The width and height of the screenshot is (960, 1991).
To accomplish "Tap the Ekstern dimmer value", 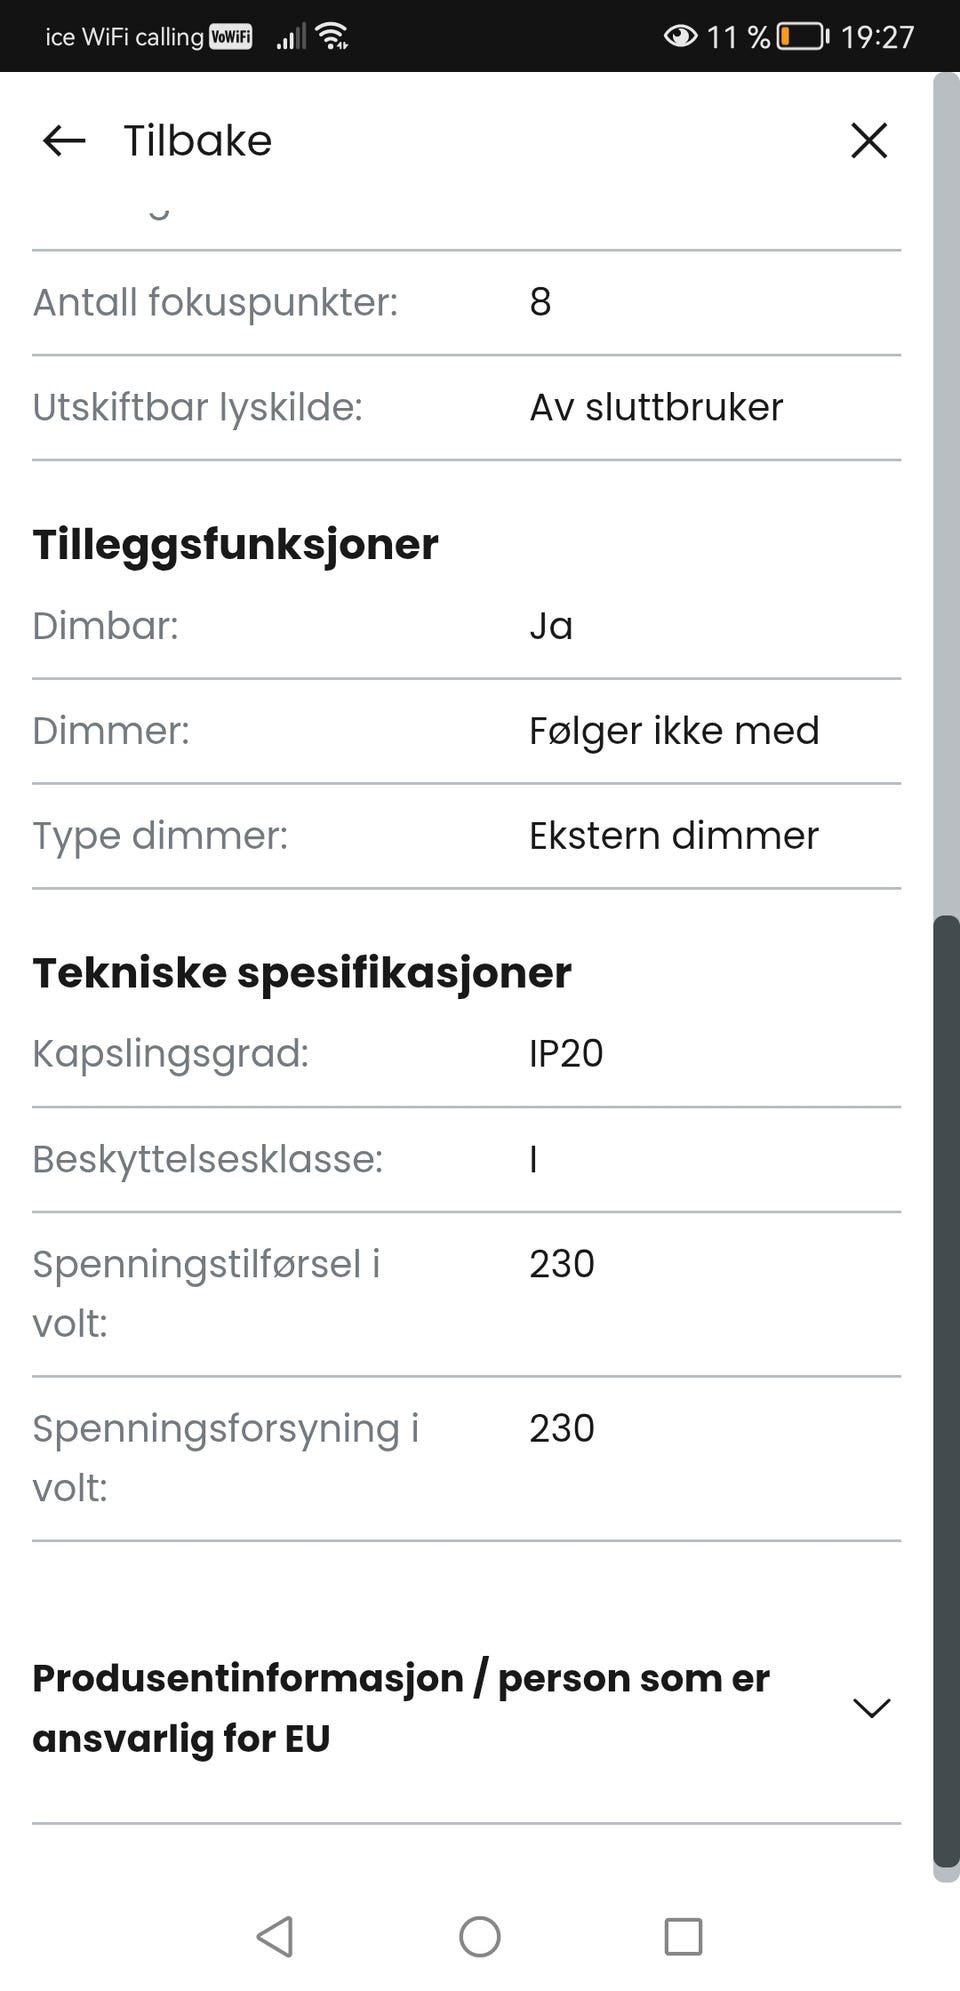I will (x=673, y=835).
